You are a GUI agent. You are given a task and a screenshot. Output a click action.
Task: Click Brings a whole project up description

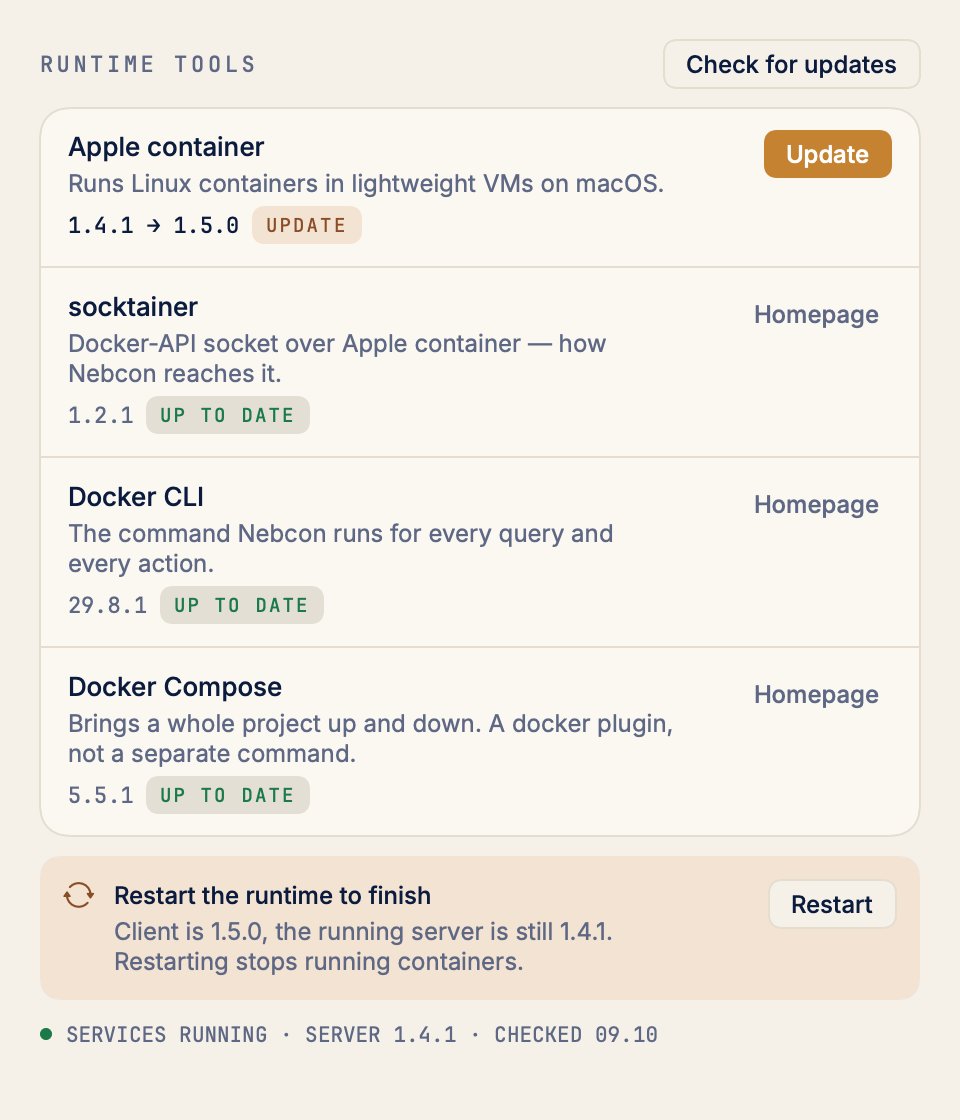tap(371, 739)
